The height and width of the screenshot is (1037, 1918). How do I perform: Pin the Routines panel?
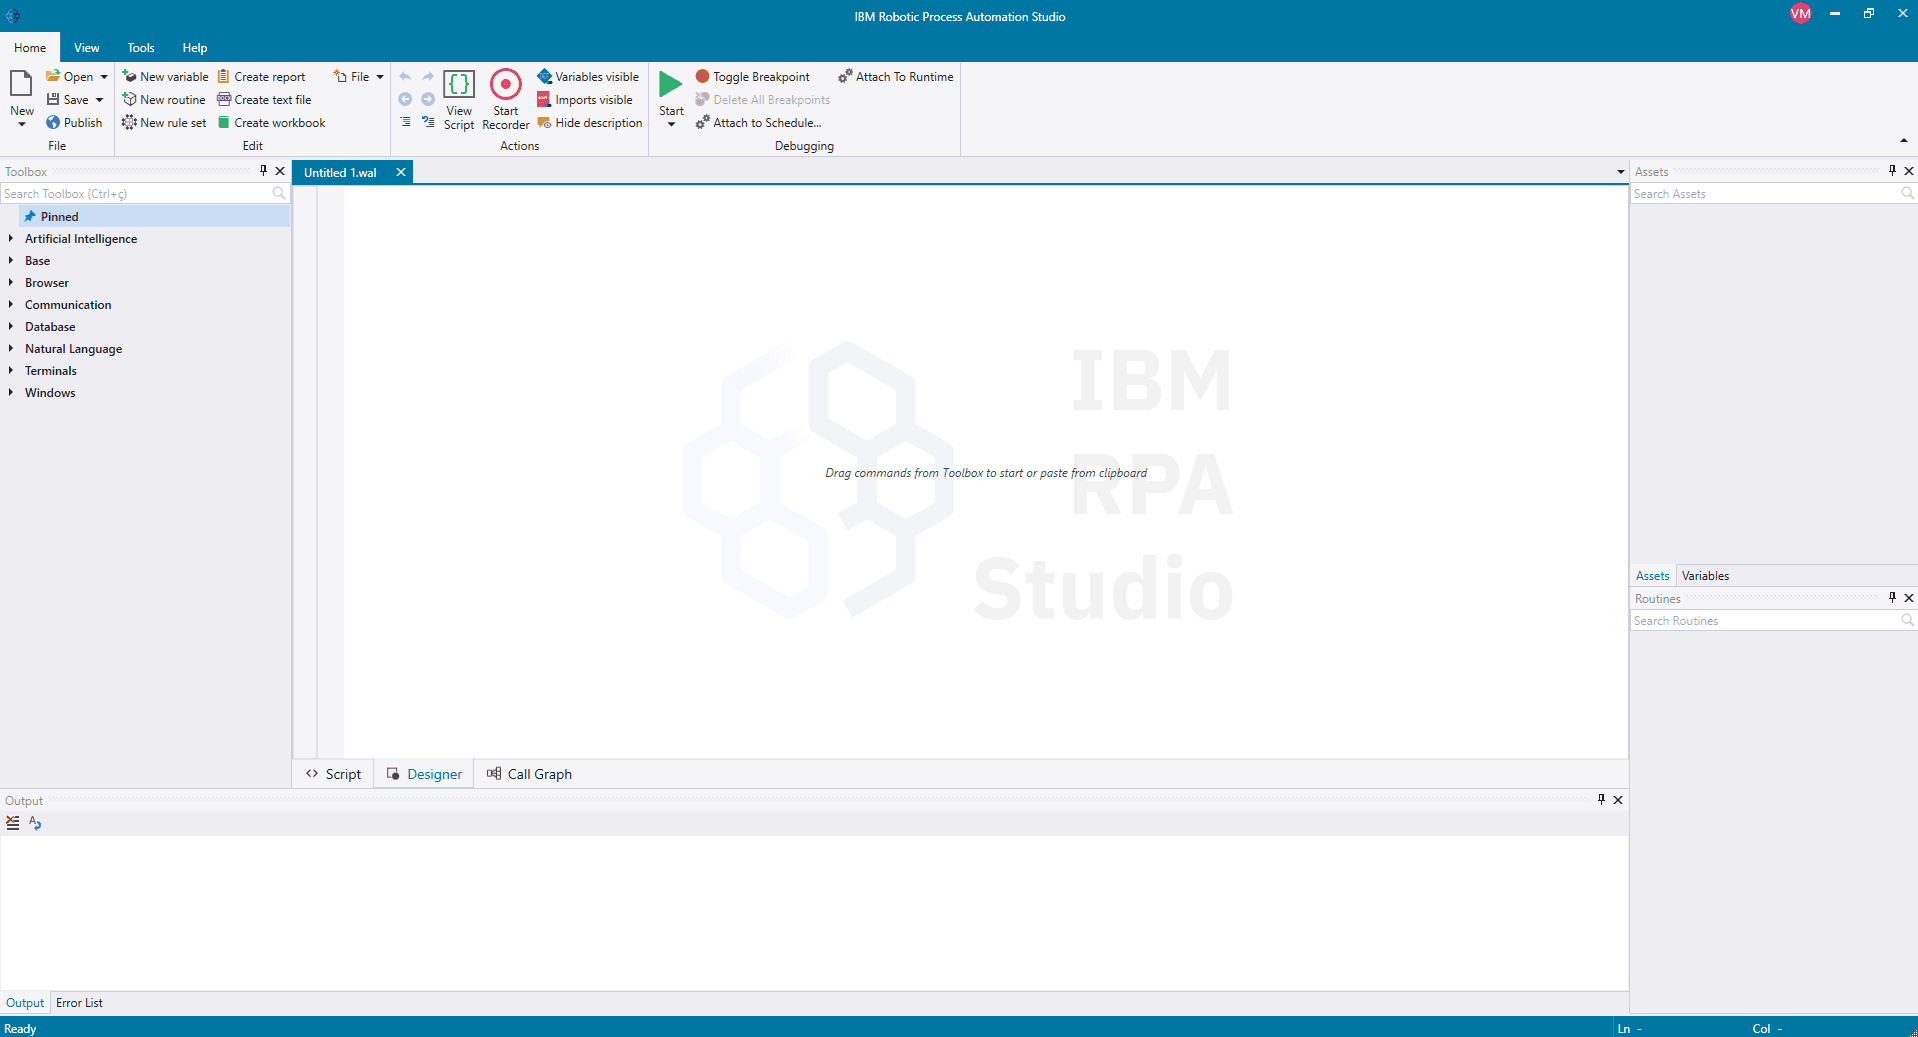pos(1892,598)
